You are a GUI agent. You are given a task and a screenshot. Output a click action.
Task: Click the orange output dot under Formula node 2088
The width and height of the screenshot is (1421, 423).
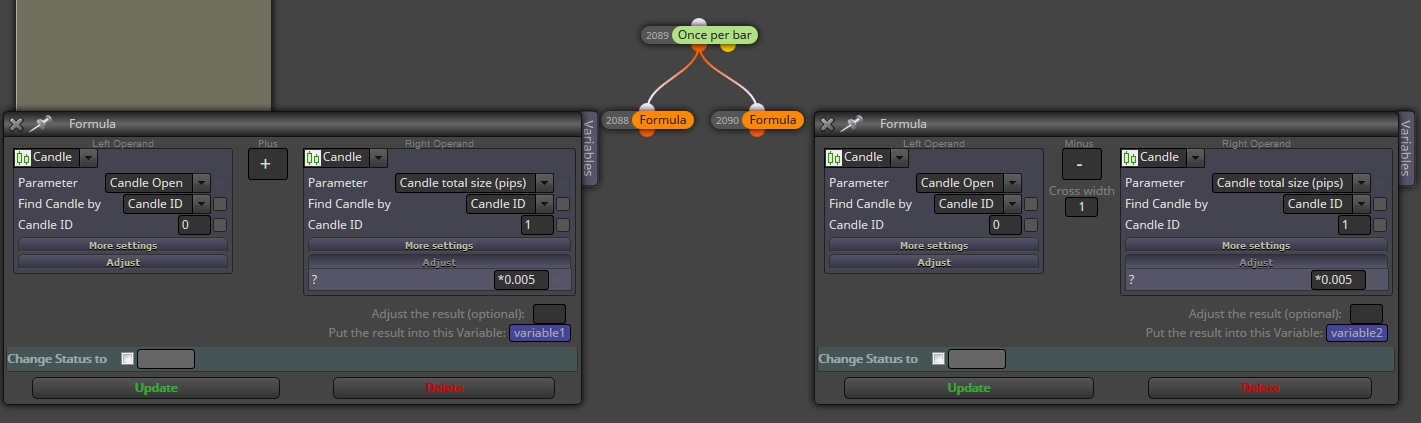[x=647, y=131]
